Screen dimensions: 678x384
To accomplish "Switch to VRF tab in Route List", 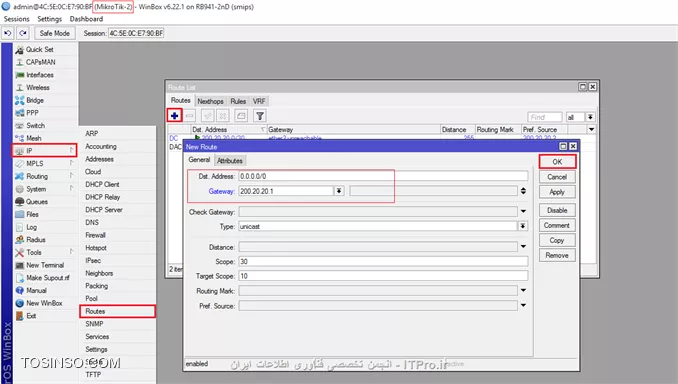I will point(259,101).
